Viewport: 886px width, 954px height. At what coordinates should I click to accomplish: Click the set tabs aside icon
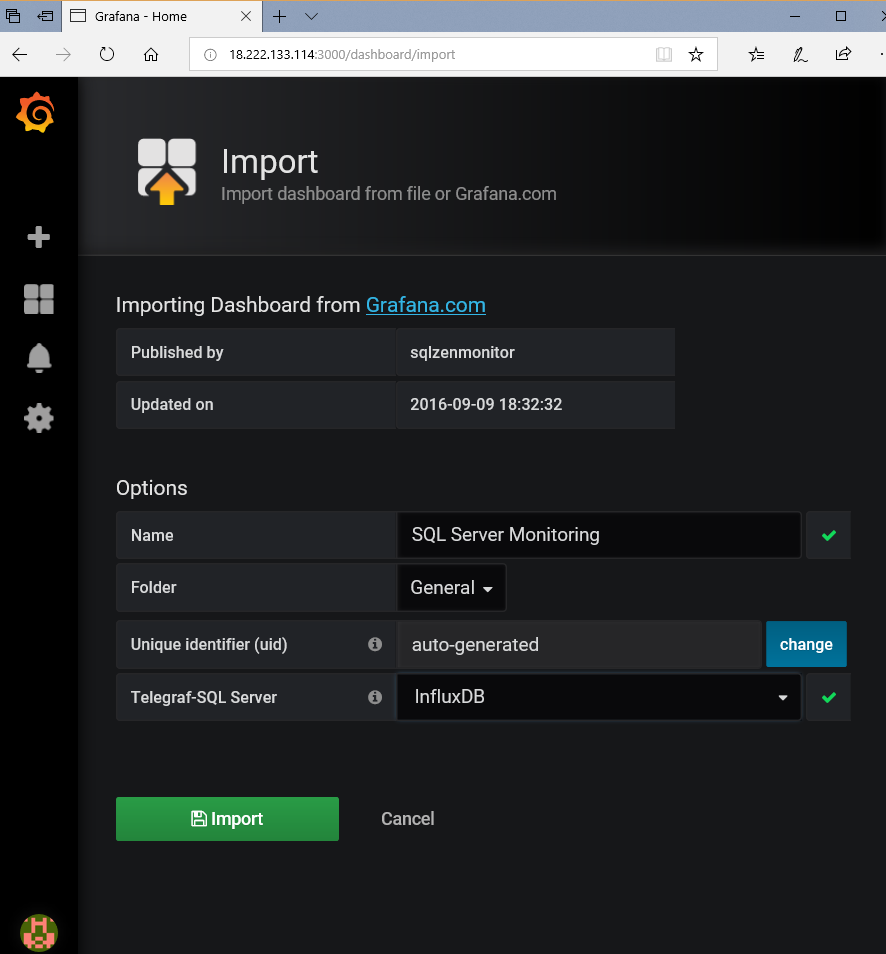[45, 16]
